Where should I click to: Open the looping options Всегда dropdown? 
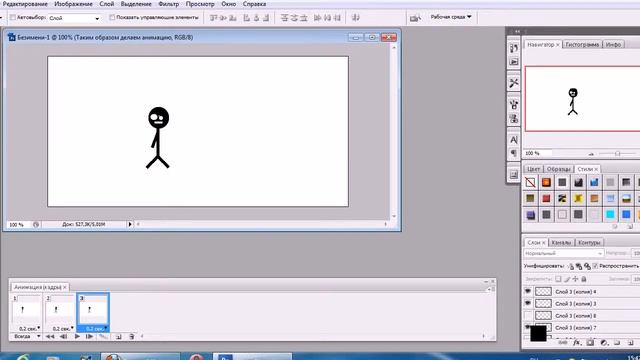pyautogui.click(x=27, y=337)
